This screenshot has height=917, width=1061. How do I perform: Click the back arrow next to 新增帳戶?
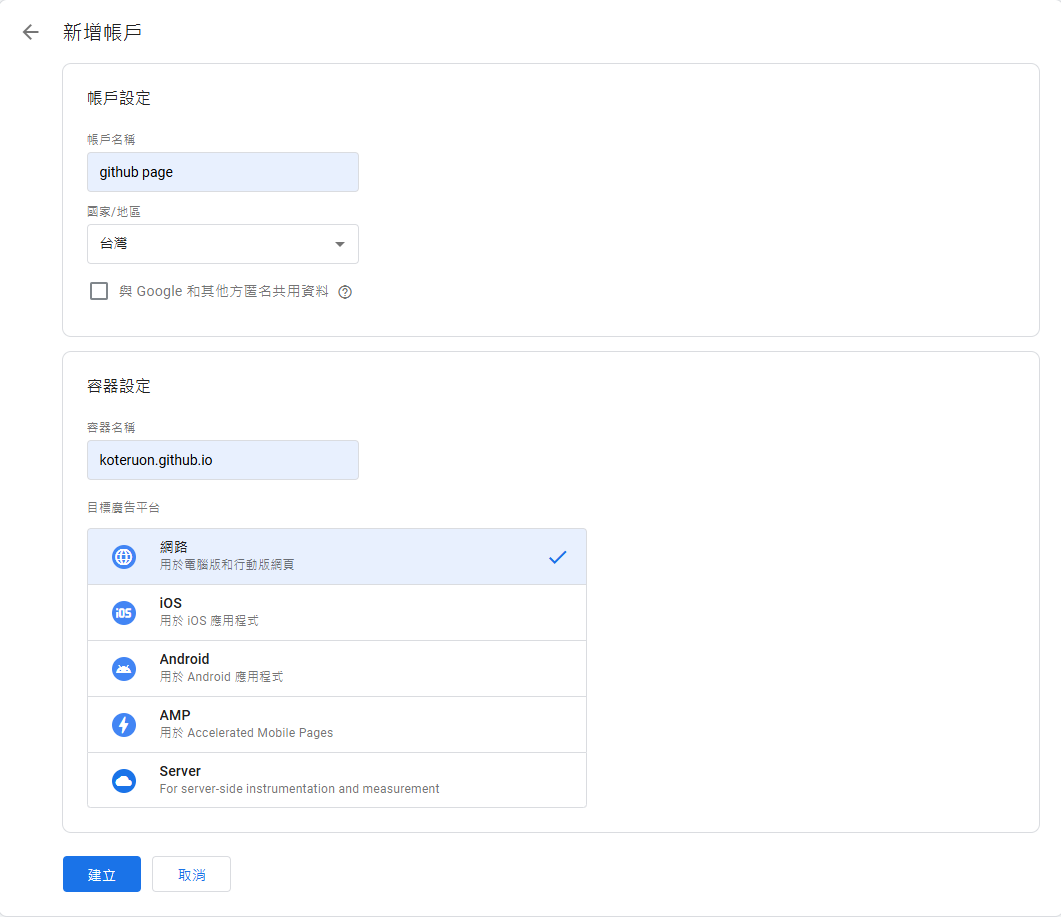pos(30,32)
